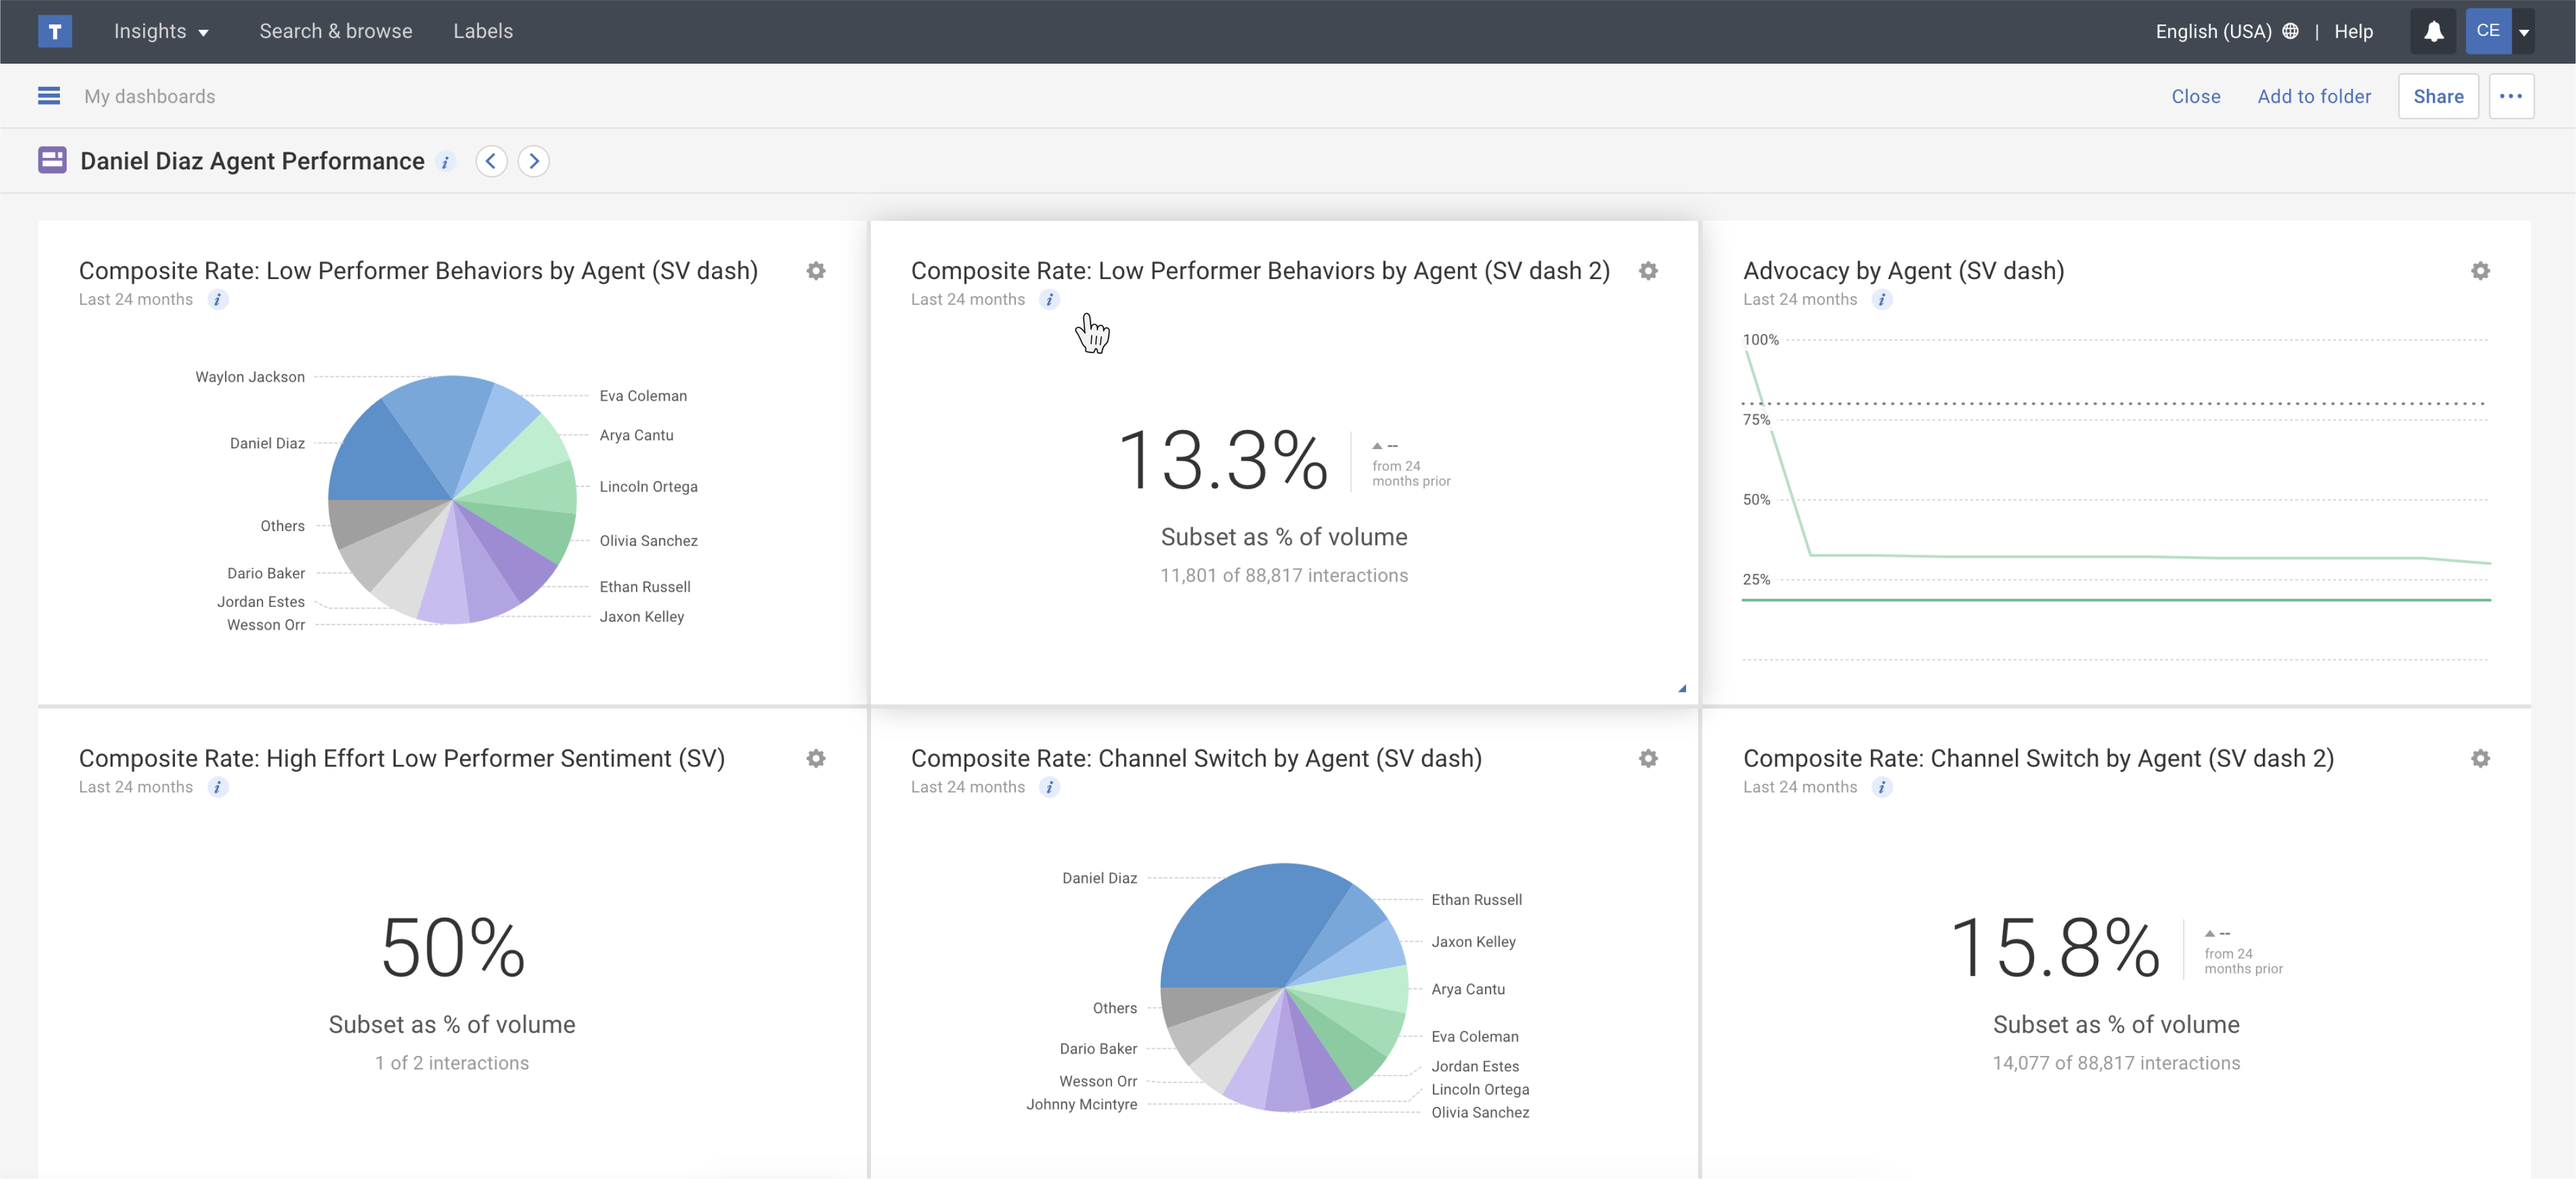Go to previous dashboard arrow
Viewport: 2576px width, 1179px height.
(x=491, y=161)
